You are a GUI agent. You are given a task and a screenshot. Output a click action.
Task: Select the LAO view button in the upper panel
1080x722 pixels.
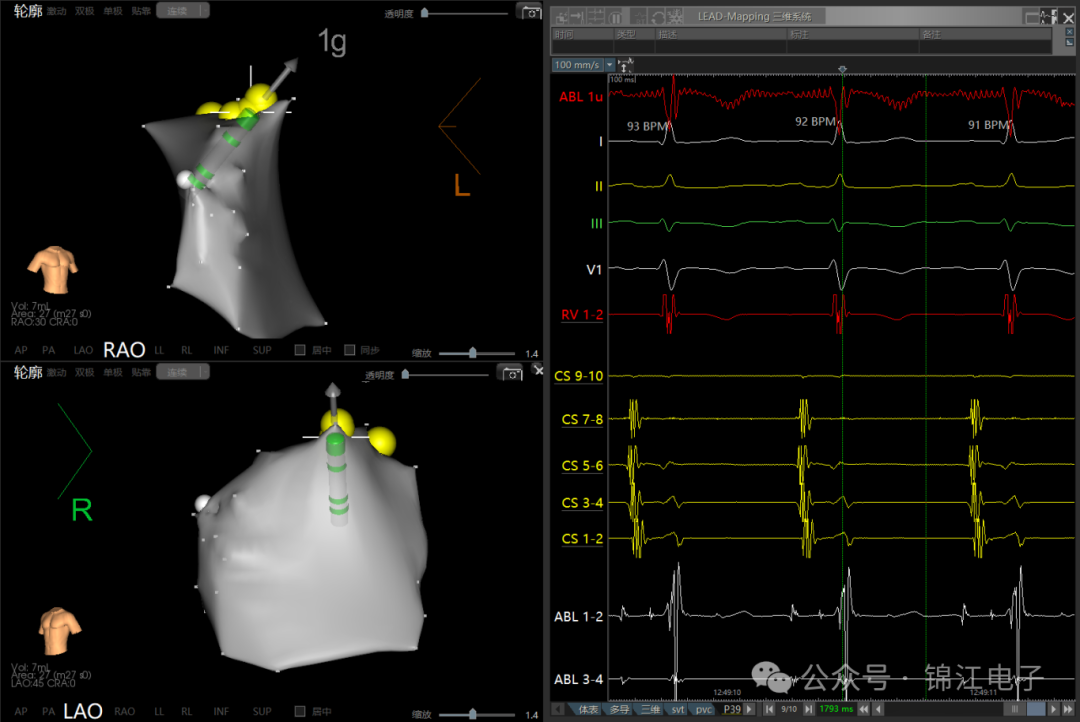[83, 350]
